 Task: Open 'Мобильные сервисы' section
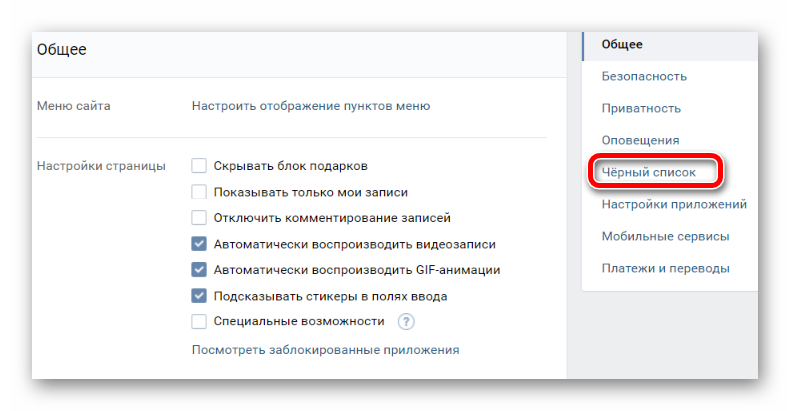click(x=665, y=236)
